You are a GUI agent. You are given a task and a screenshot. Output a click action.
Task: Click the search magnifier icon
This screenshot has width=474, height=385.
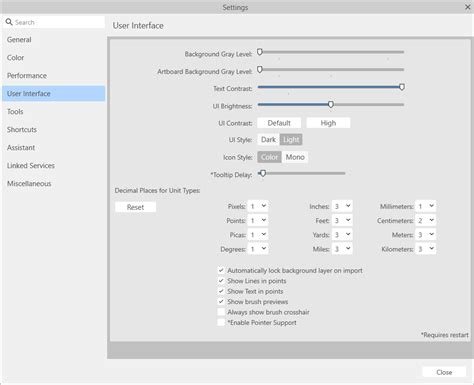[x=9, y=22]
